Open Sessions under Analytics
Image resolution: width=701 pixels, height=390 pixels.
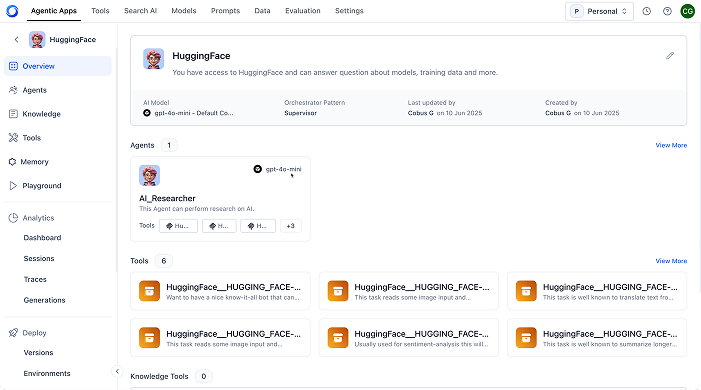pyautogui.click(x=39, y=259)
